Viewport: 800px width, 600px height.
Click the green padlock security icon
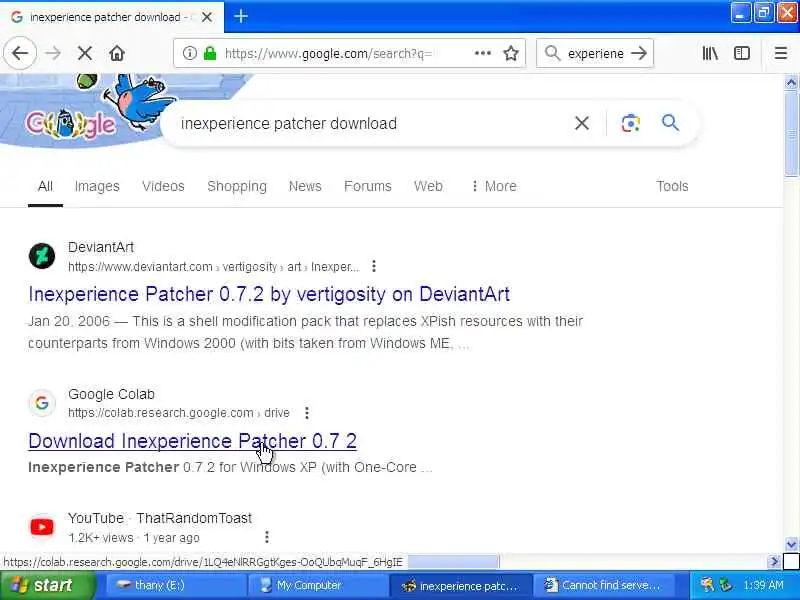tap(210, 53)
